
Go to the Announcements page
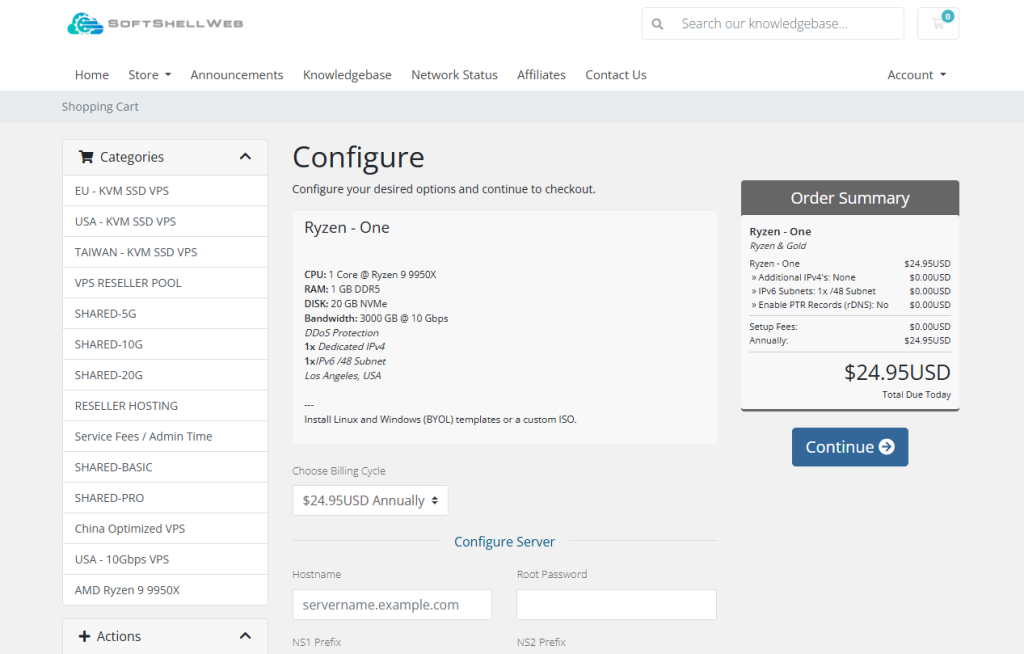click(x=237, y=75)
